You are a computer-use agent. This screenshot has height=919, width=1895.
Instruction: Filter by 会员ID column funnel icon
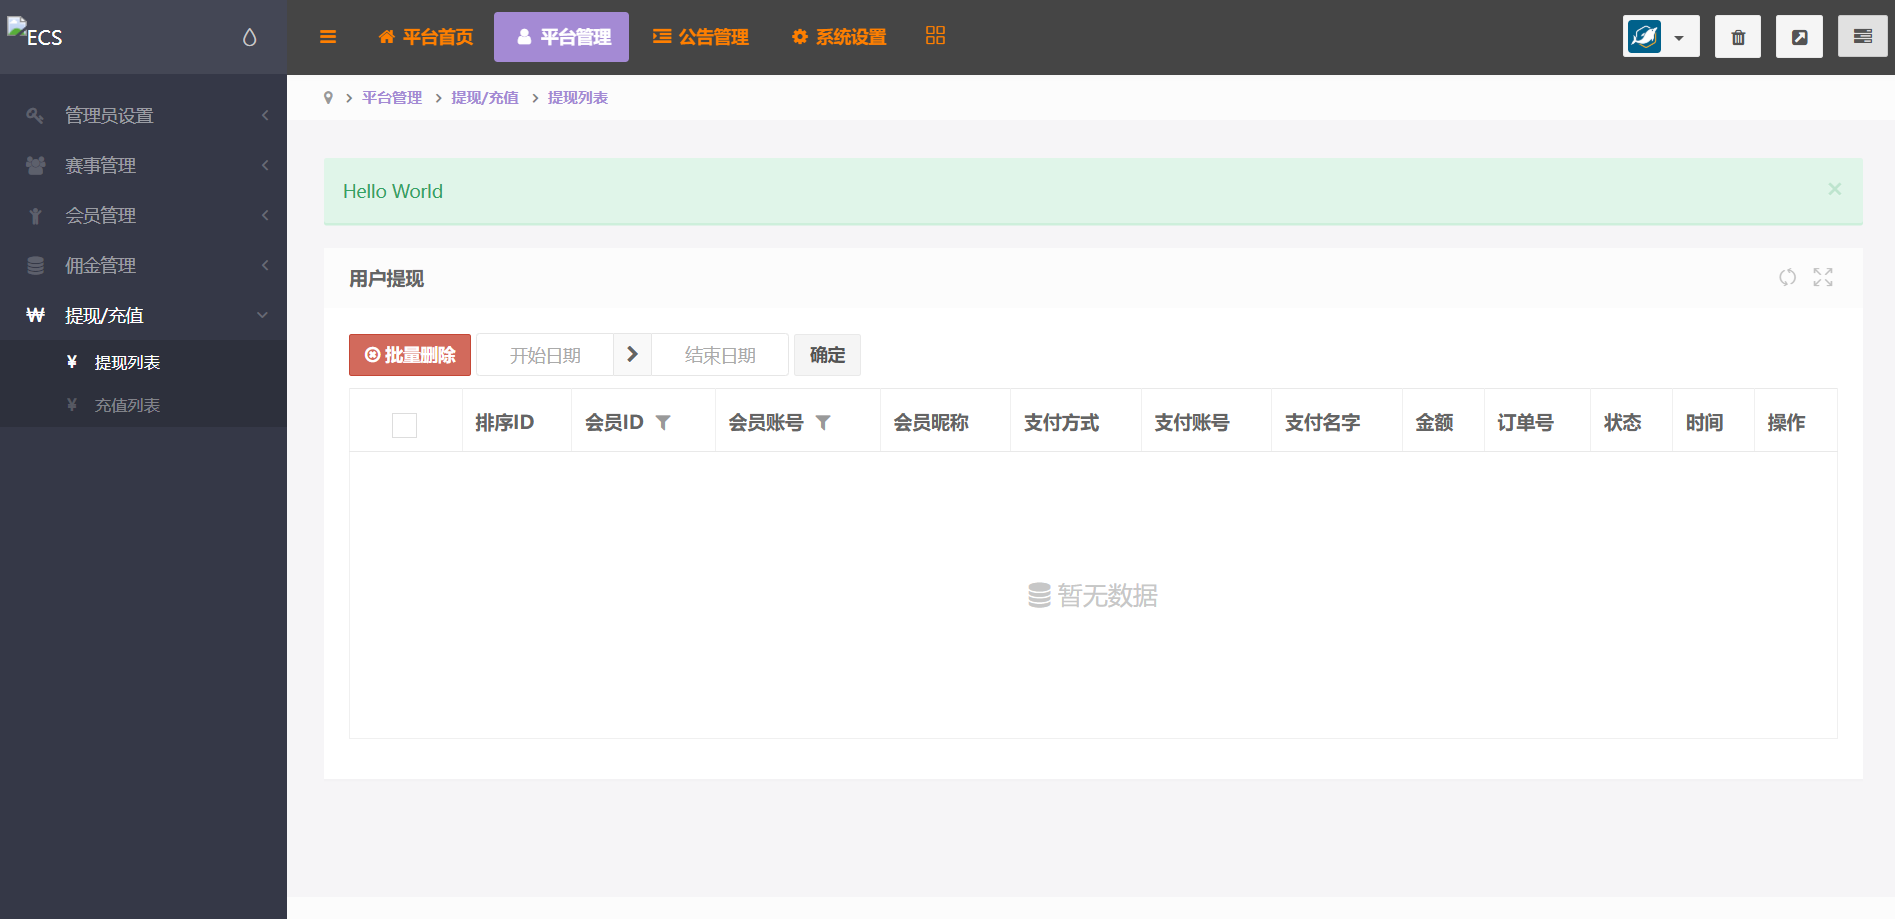coord(663,423)
